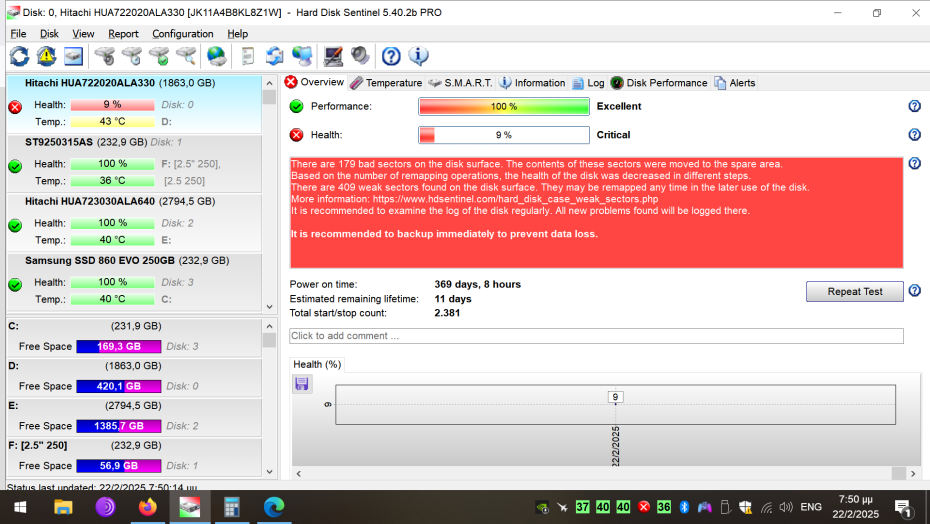
Task: Switch to the S.M.A.R.T. tab
Action: (x=460, y=83)
